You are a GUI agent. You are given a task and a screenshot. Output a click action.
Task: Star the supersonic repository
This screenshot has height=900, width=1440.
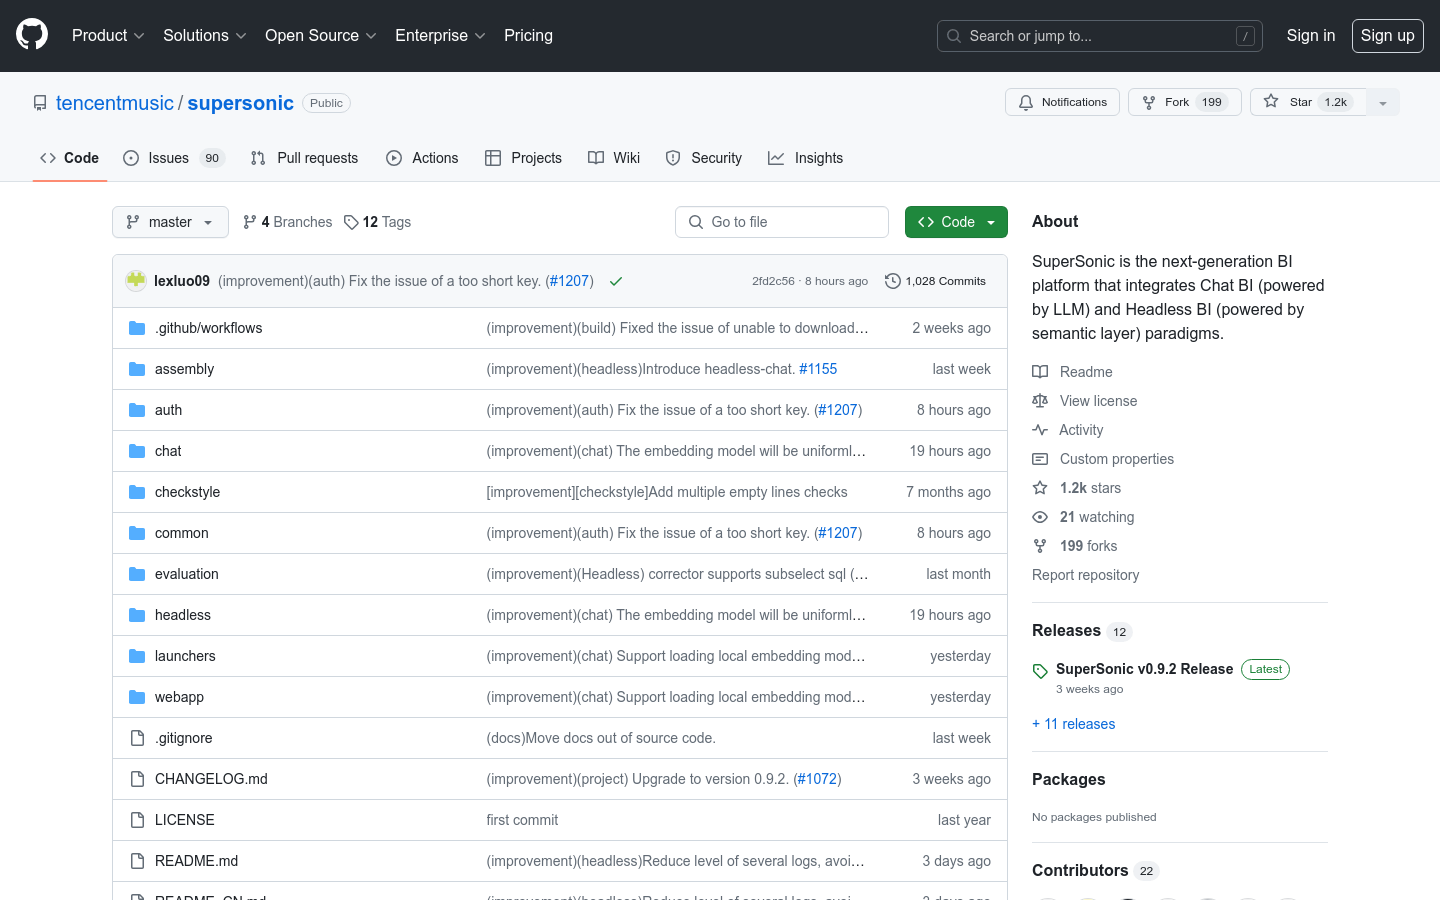point(1308,102)
